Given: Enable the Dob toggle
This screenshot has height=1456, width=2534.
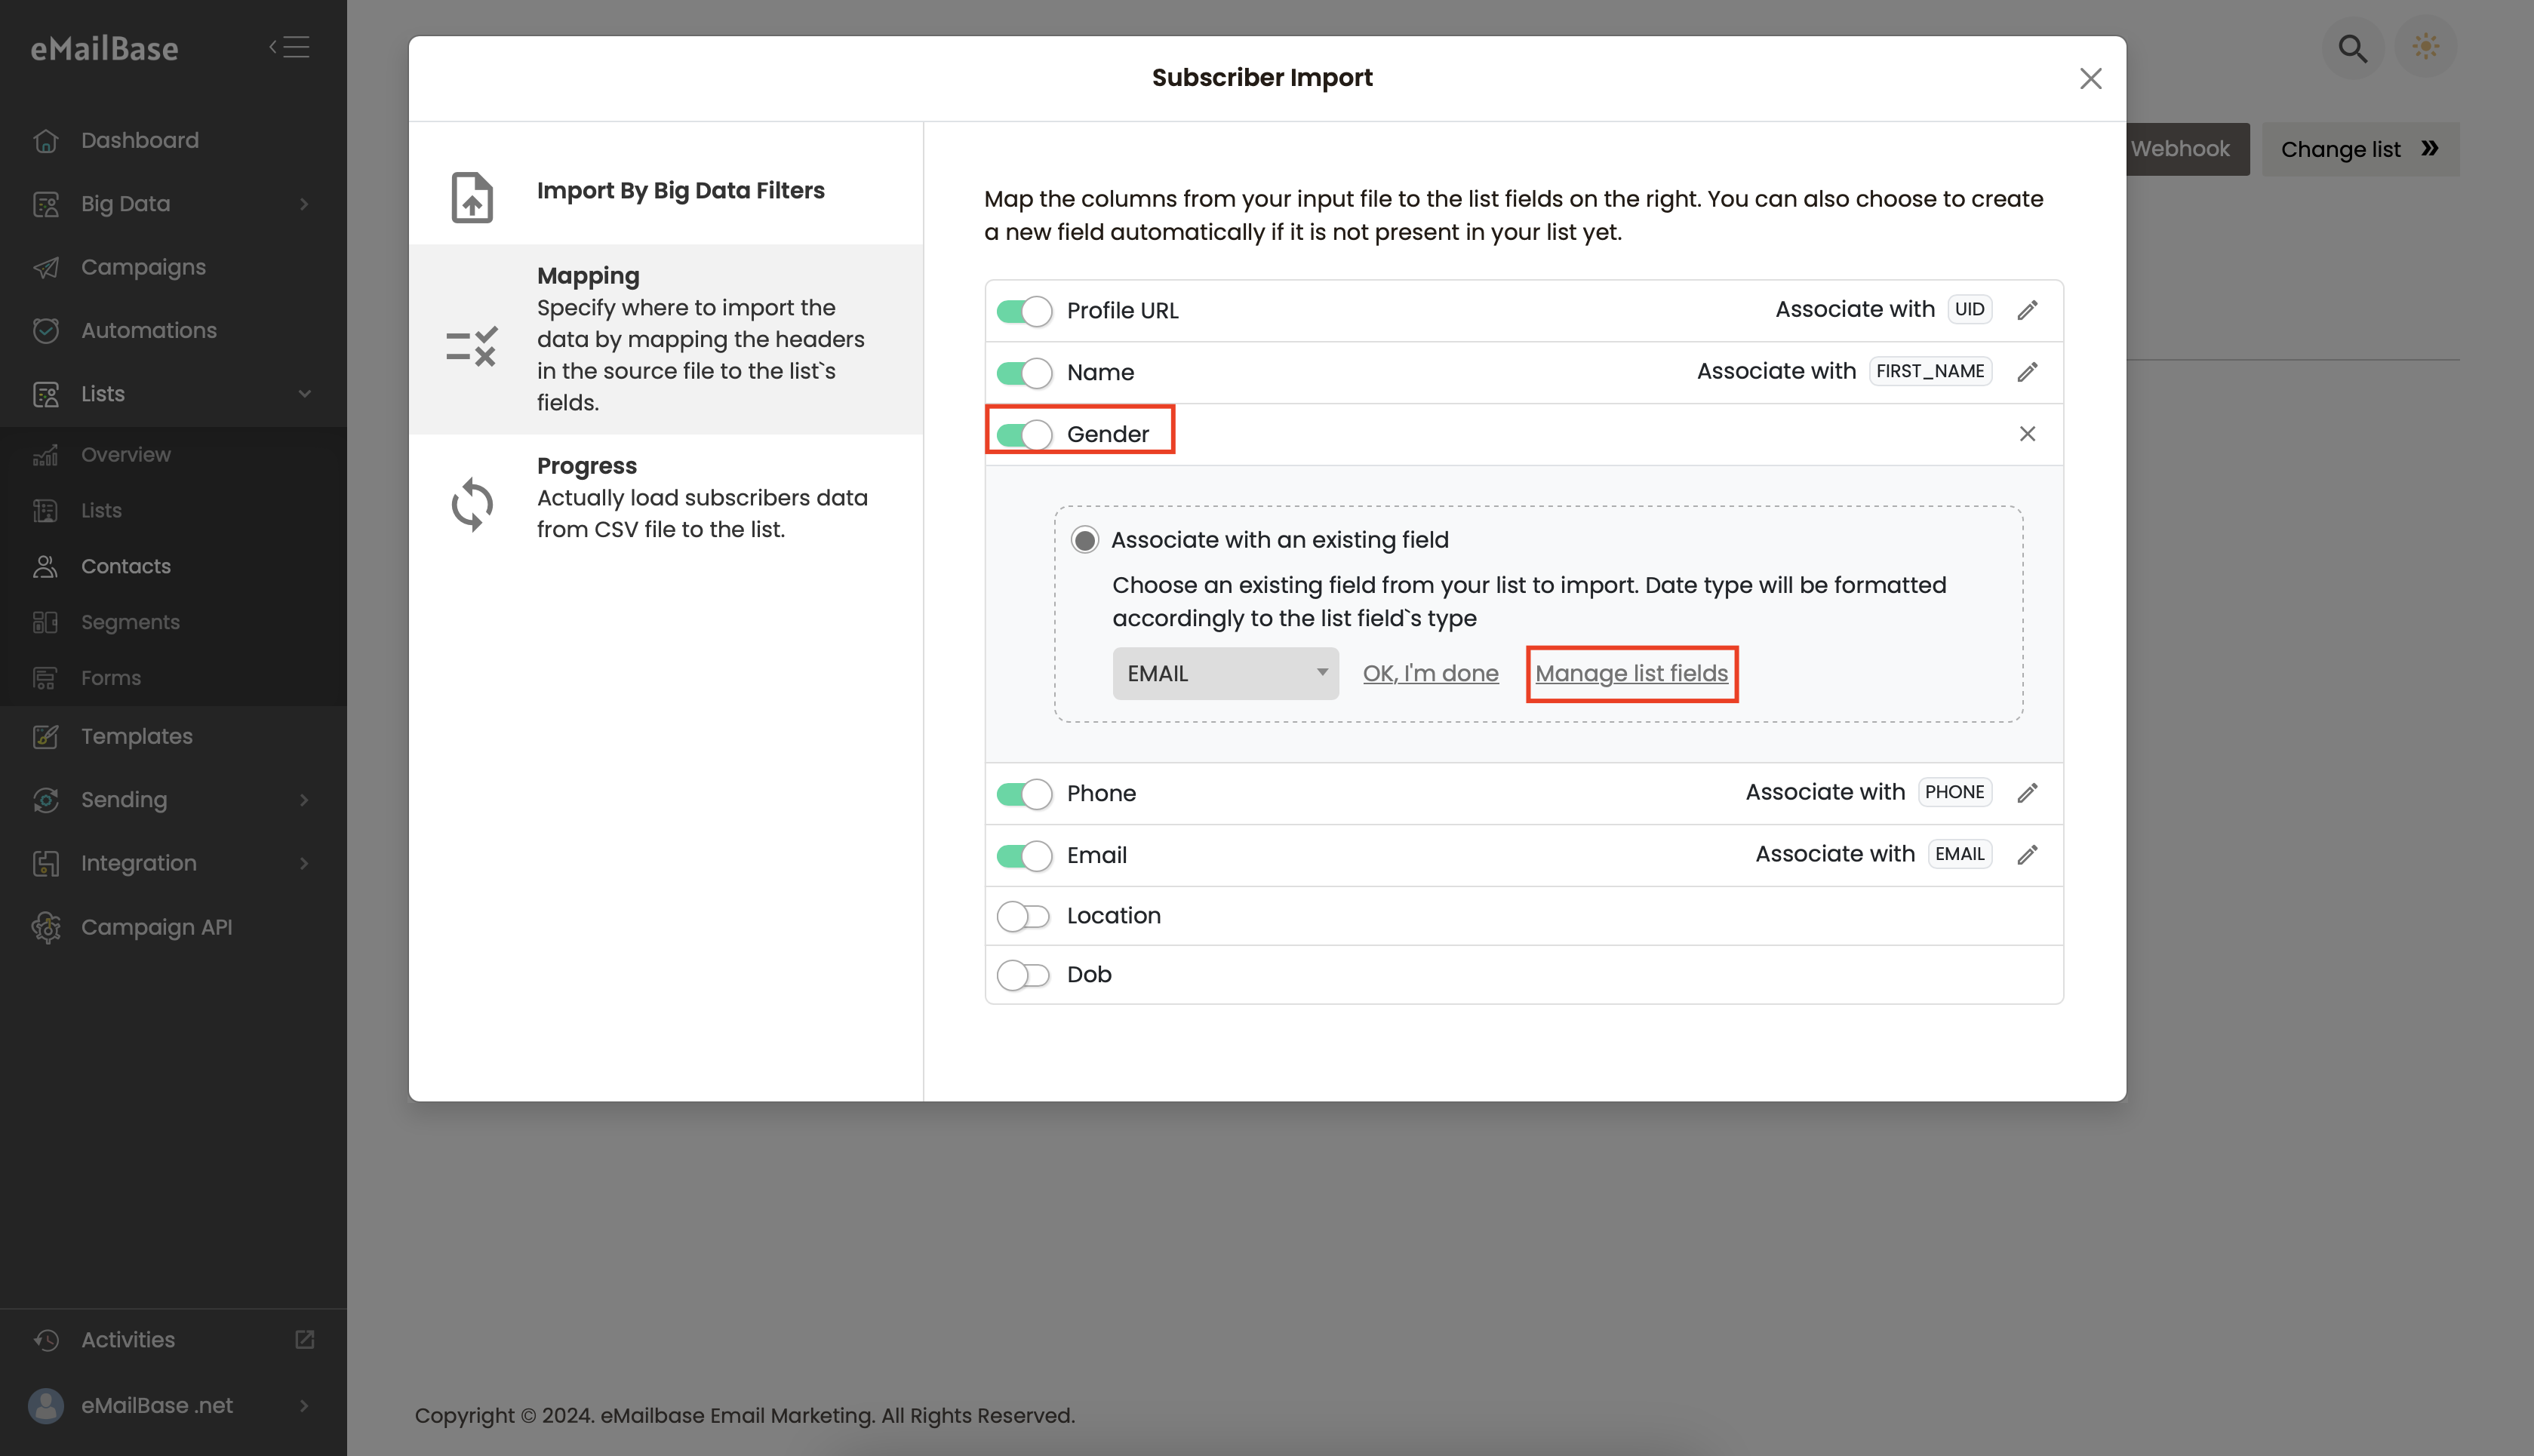Looking at the screenshot, I should click(1024, 975).
